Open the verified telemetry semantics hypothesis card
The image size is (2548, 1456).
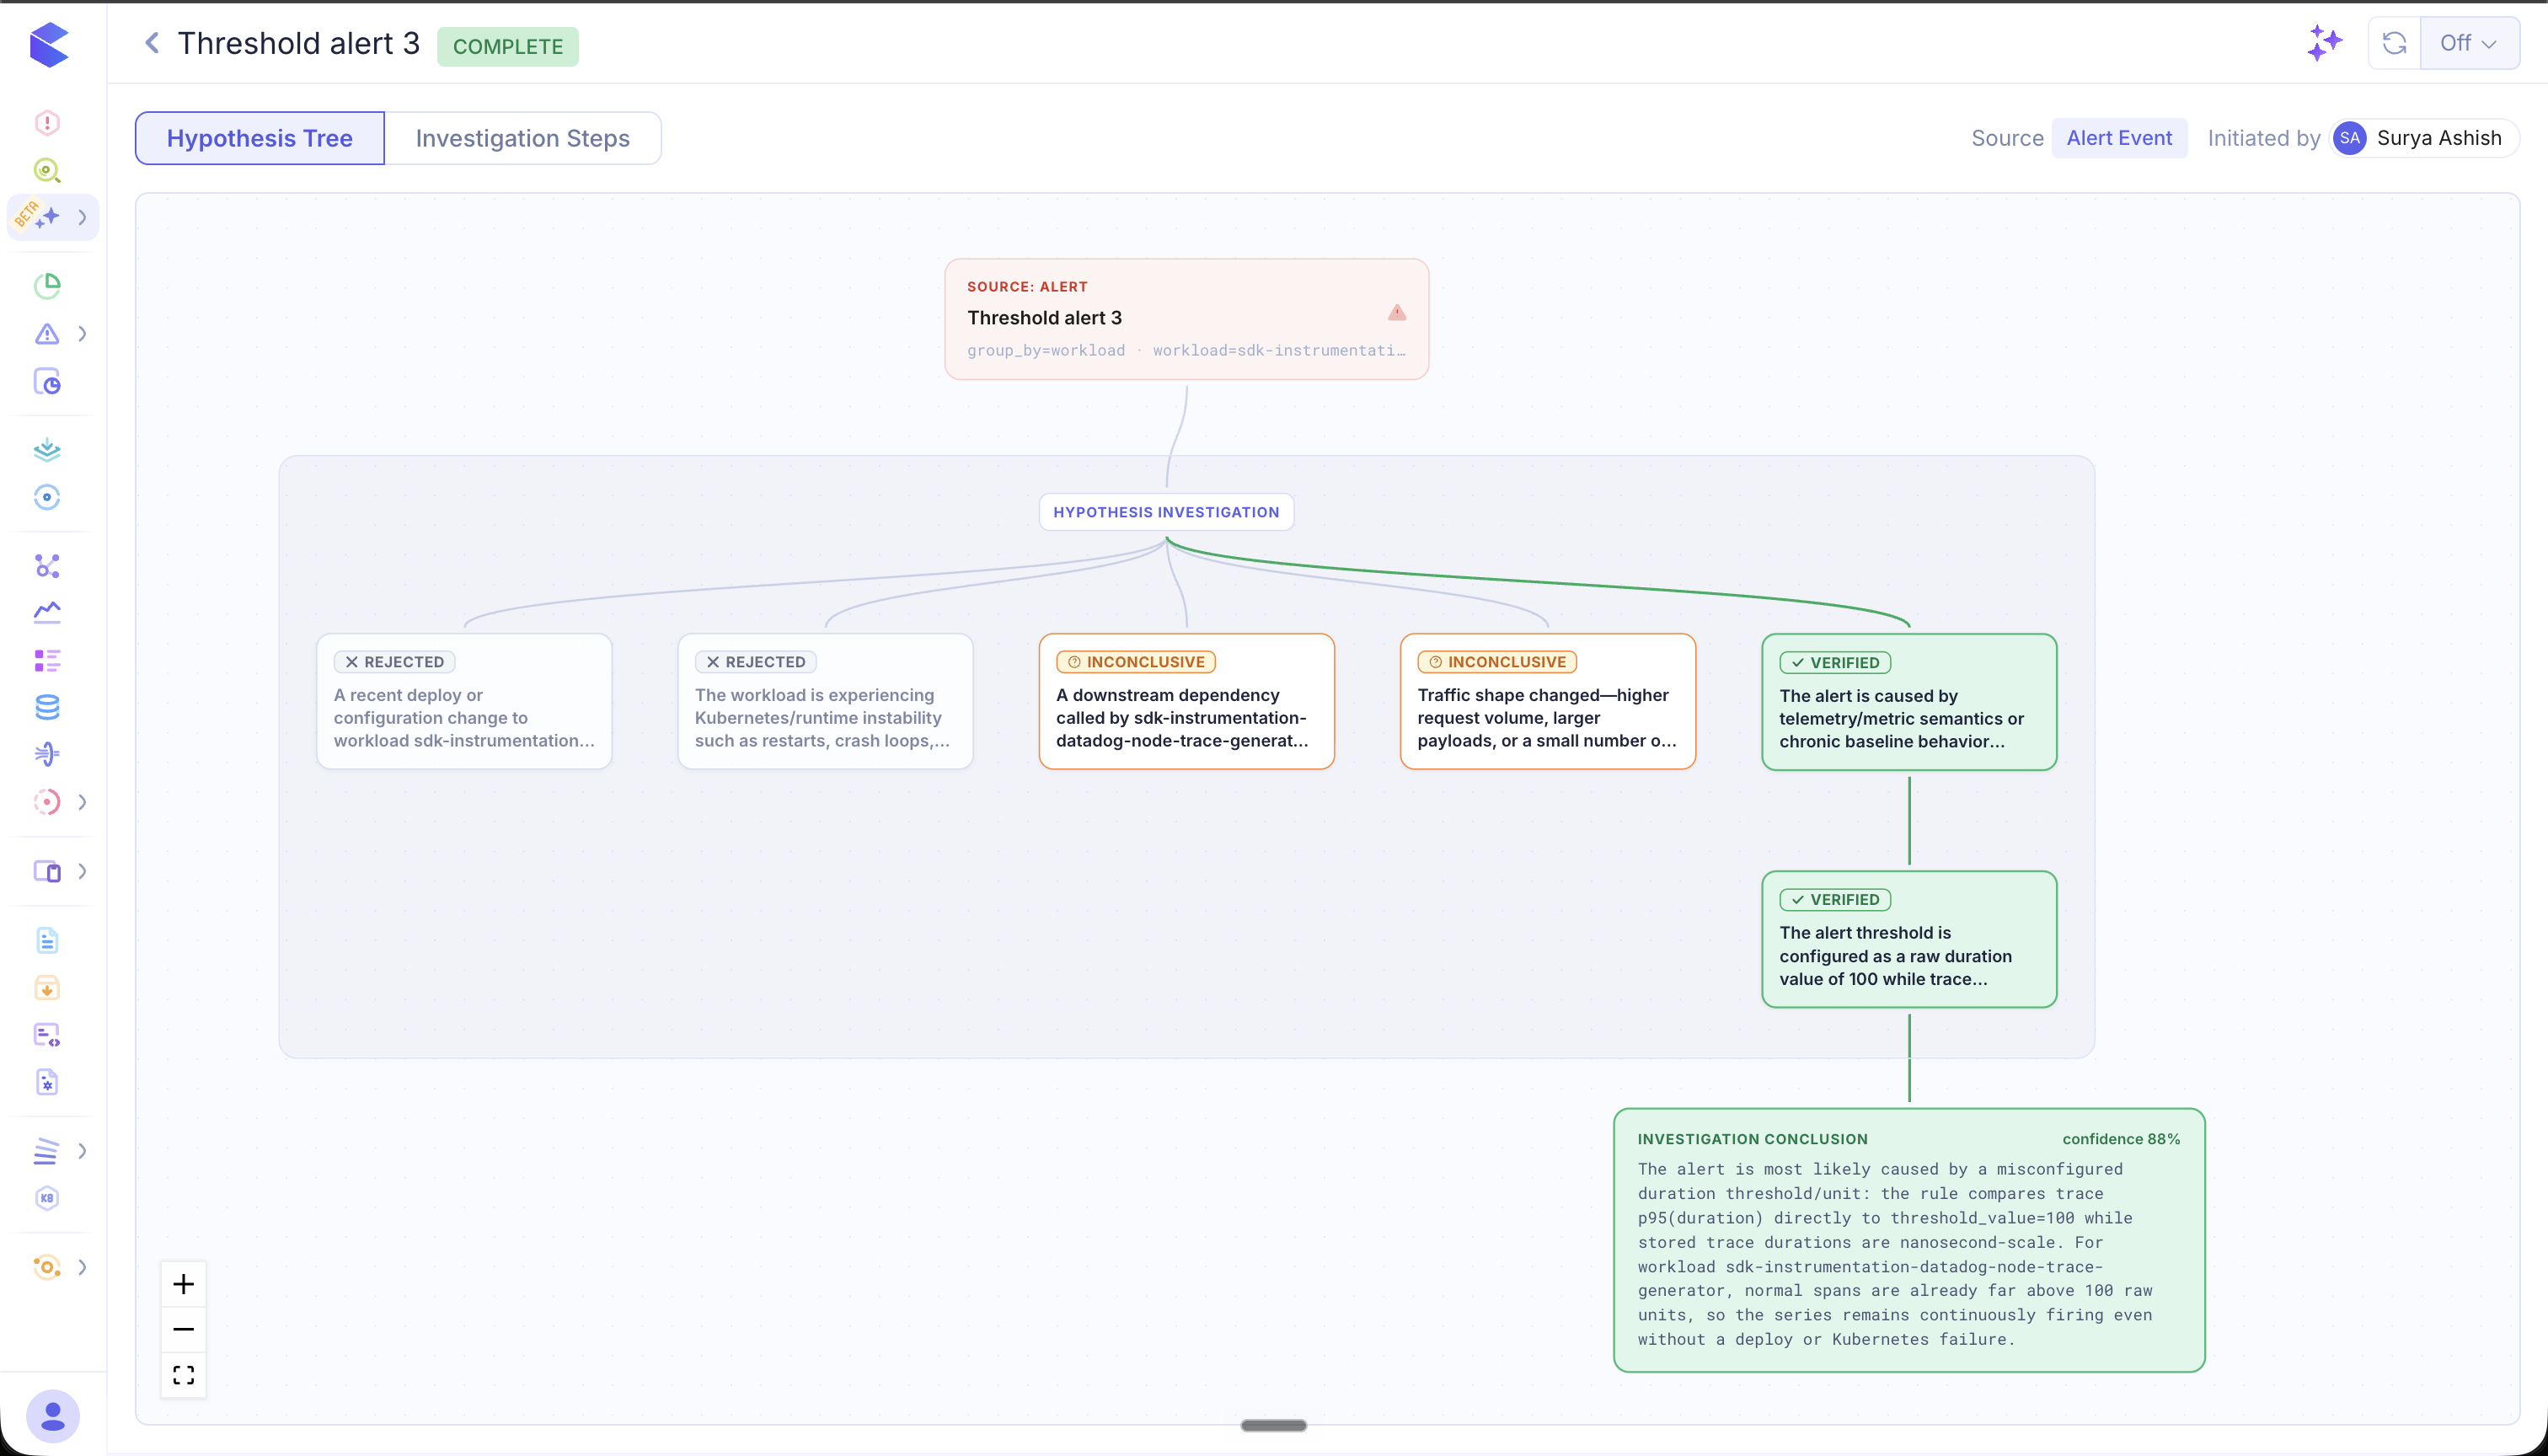click(1909, 702)
